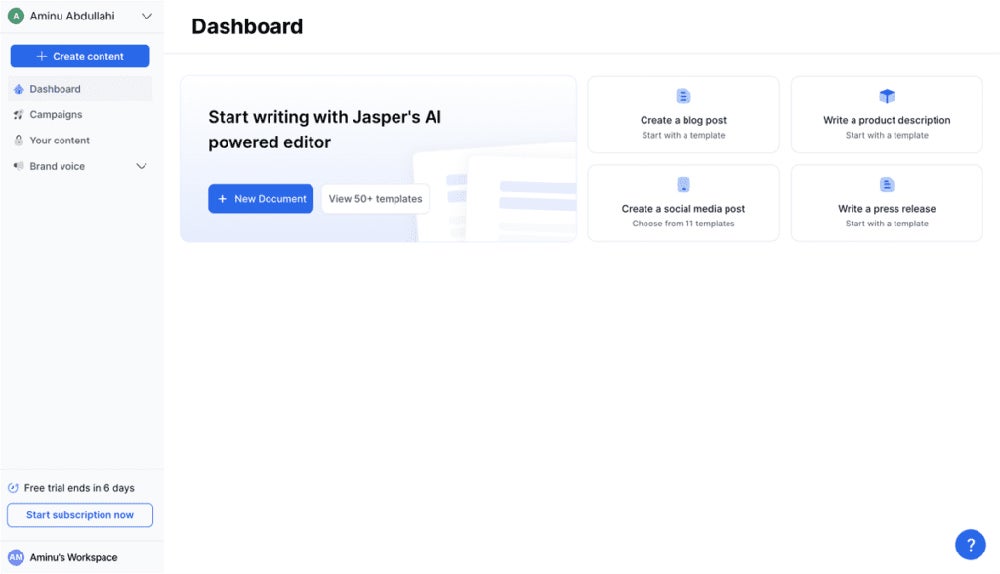Click the green user avatar icon
Screen dimensions: 1000x574
click(15, 16)
